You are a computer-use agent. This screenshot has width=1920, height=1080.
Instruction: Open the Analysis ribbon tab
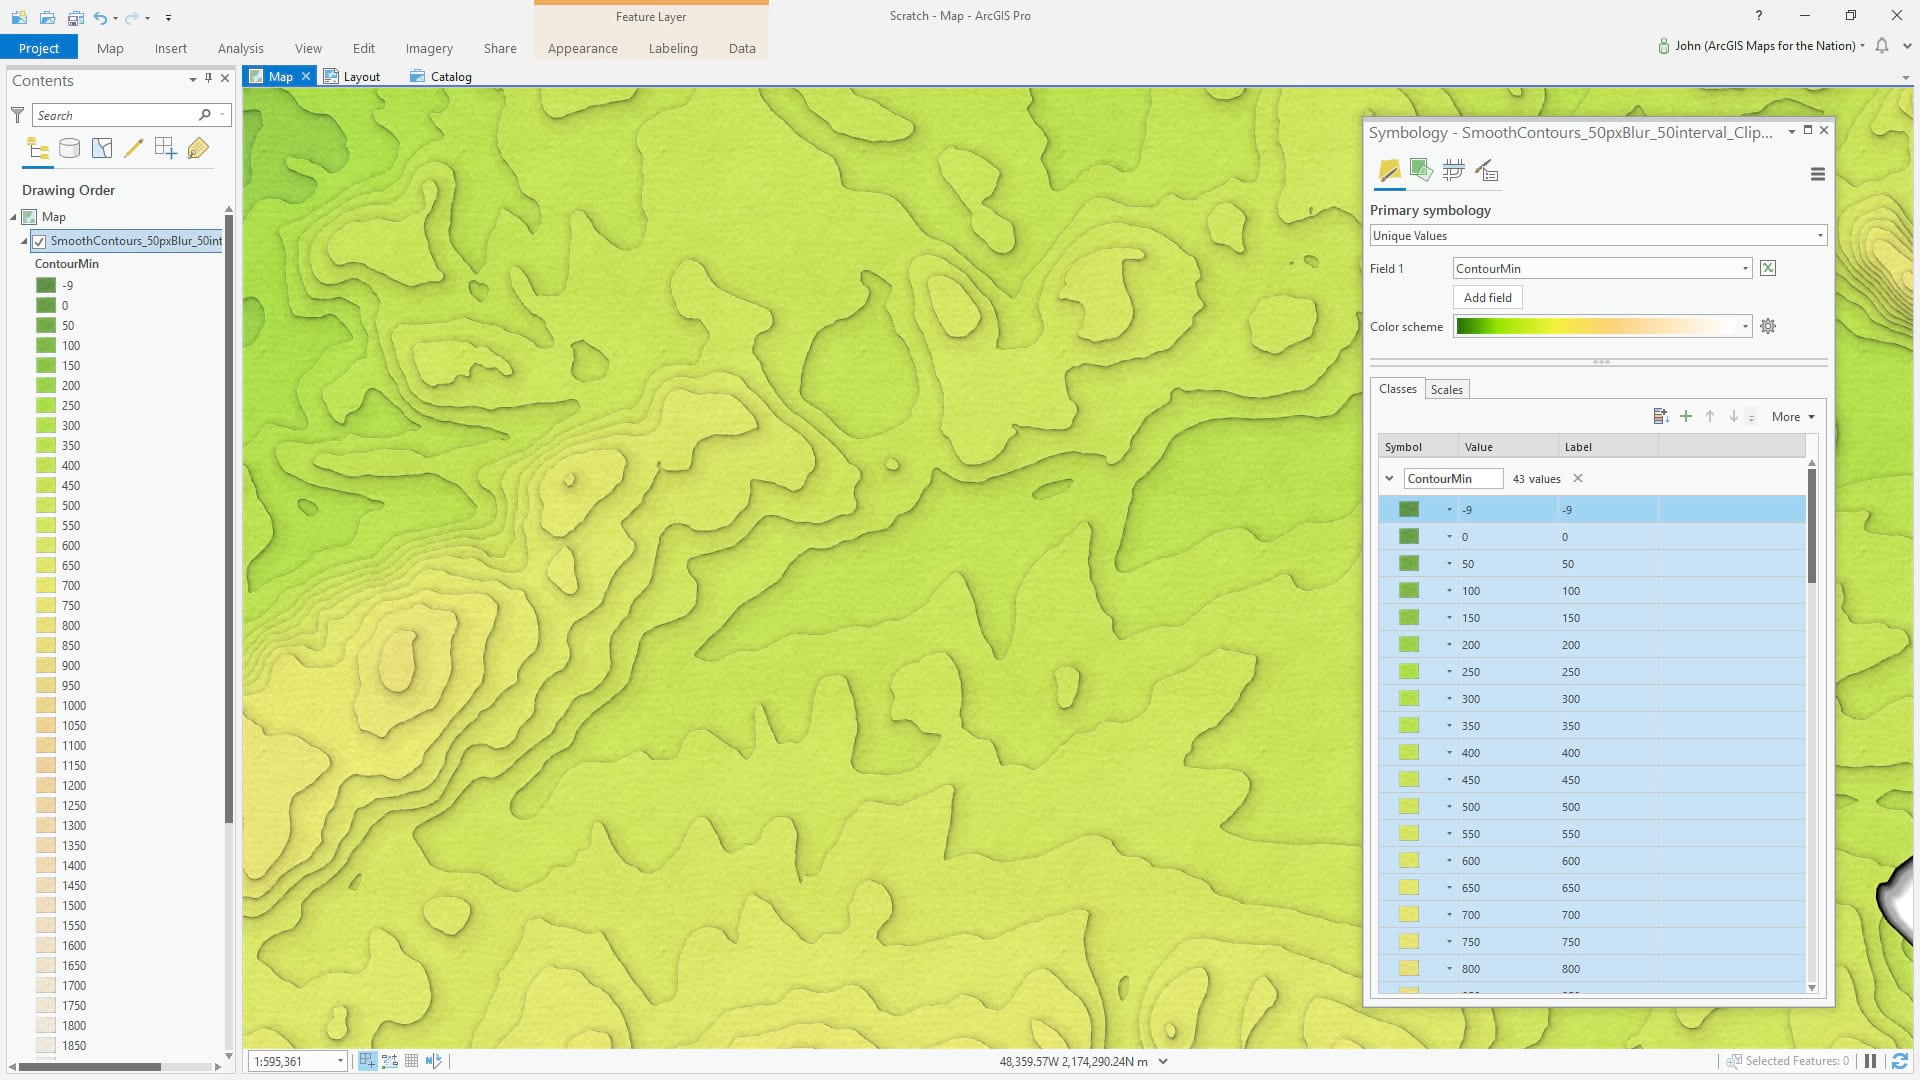[240, 48]
